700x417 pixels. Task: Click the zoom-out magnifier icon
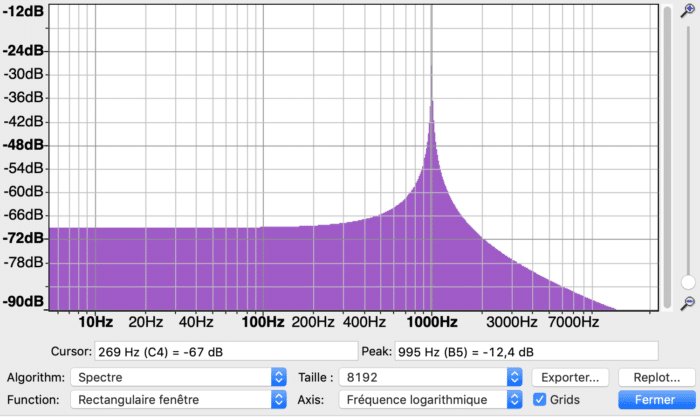click(x=688, y=303)
